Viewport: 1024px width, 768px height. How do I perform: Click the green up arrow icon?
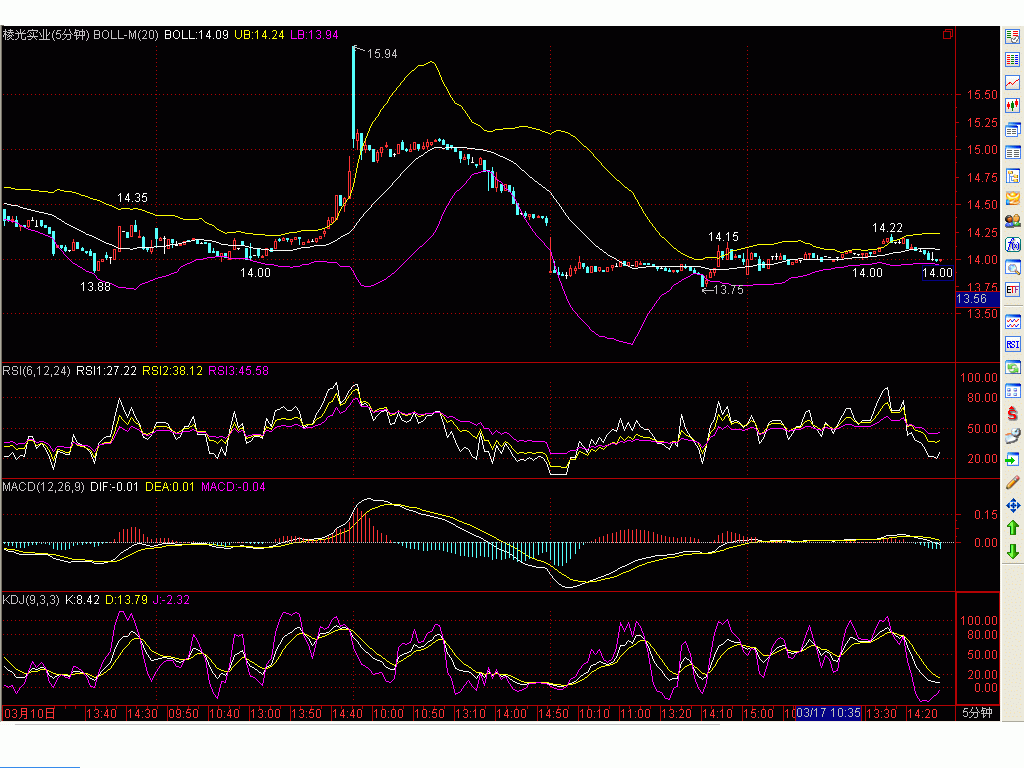(1012, 528)
